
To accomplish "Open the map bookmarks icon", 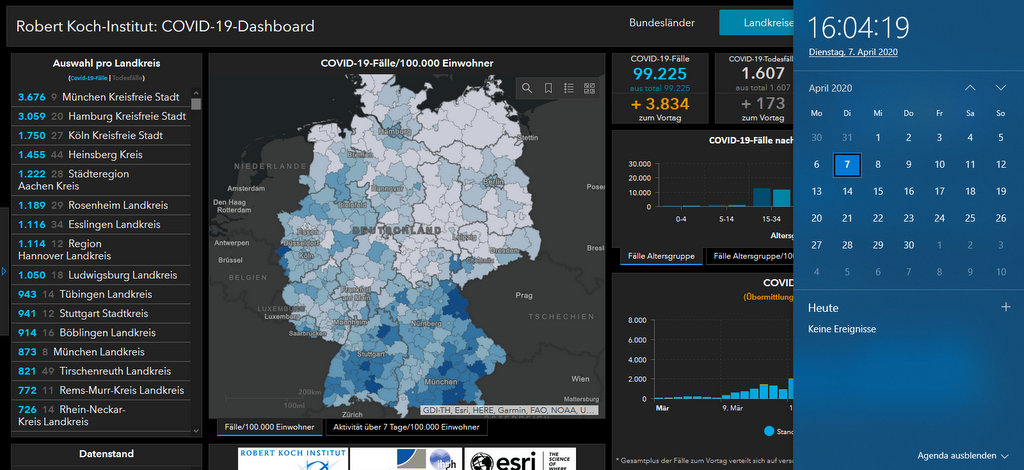I will 549,88.
